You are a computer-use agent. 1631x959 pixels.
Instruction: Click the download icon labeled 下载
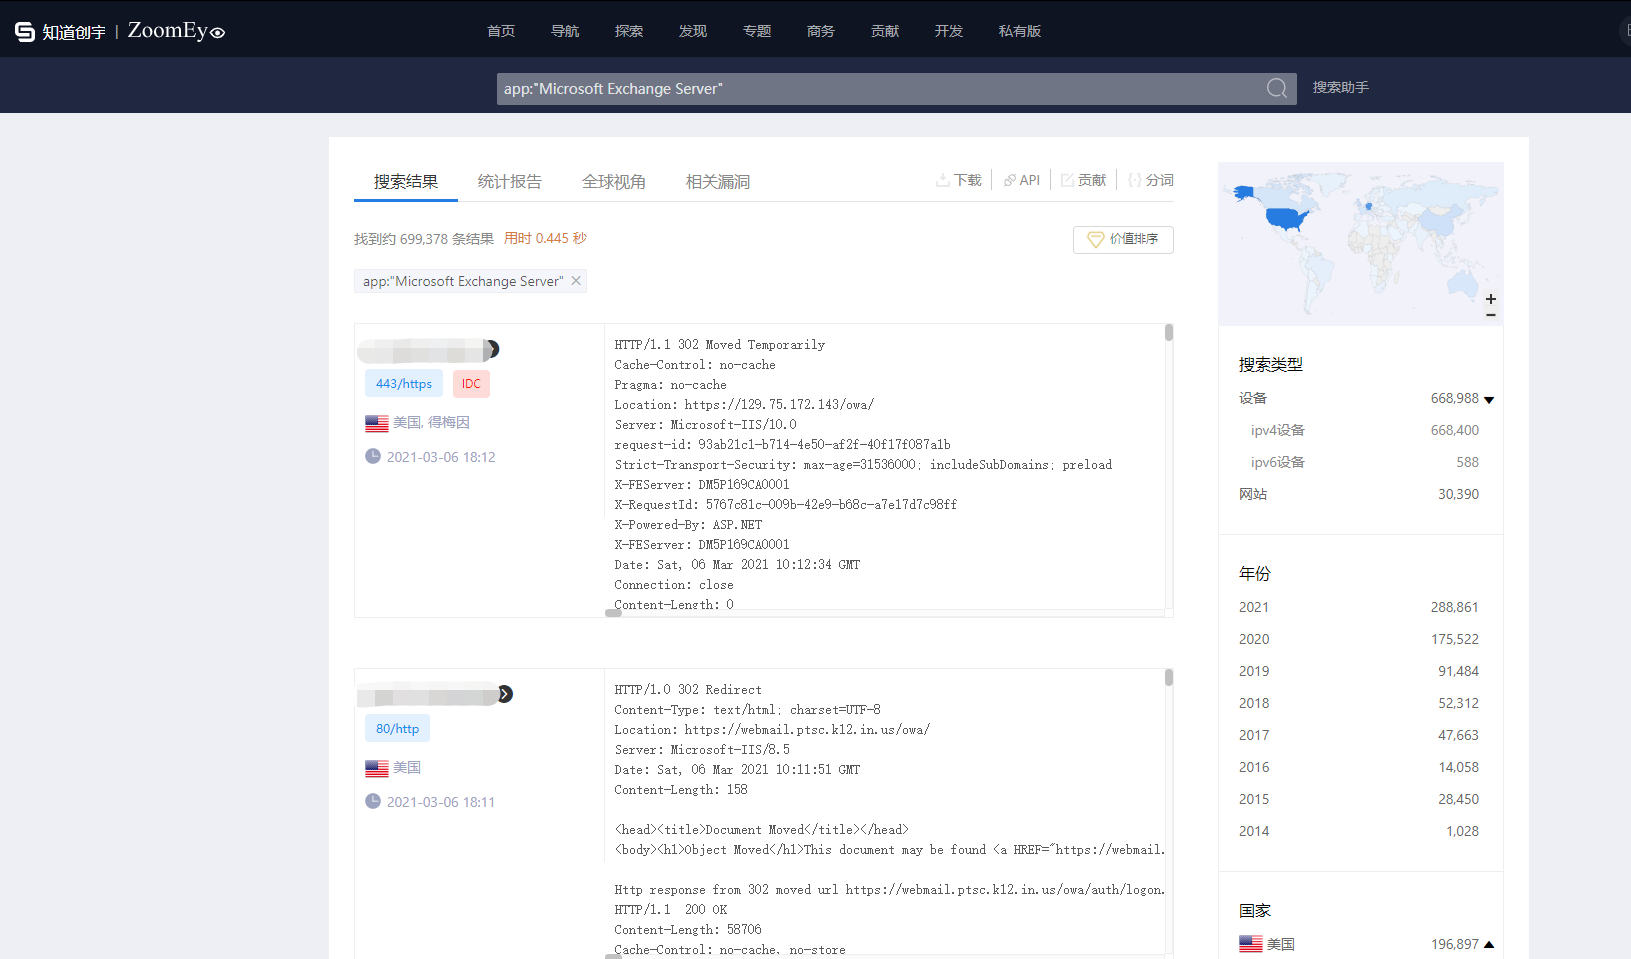(x=943, y=180)
